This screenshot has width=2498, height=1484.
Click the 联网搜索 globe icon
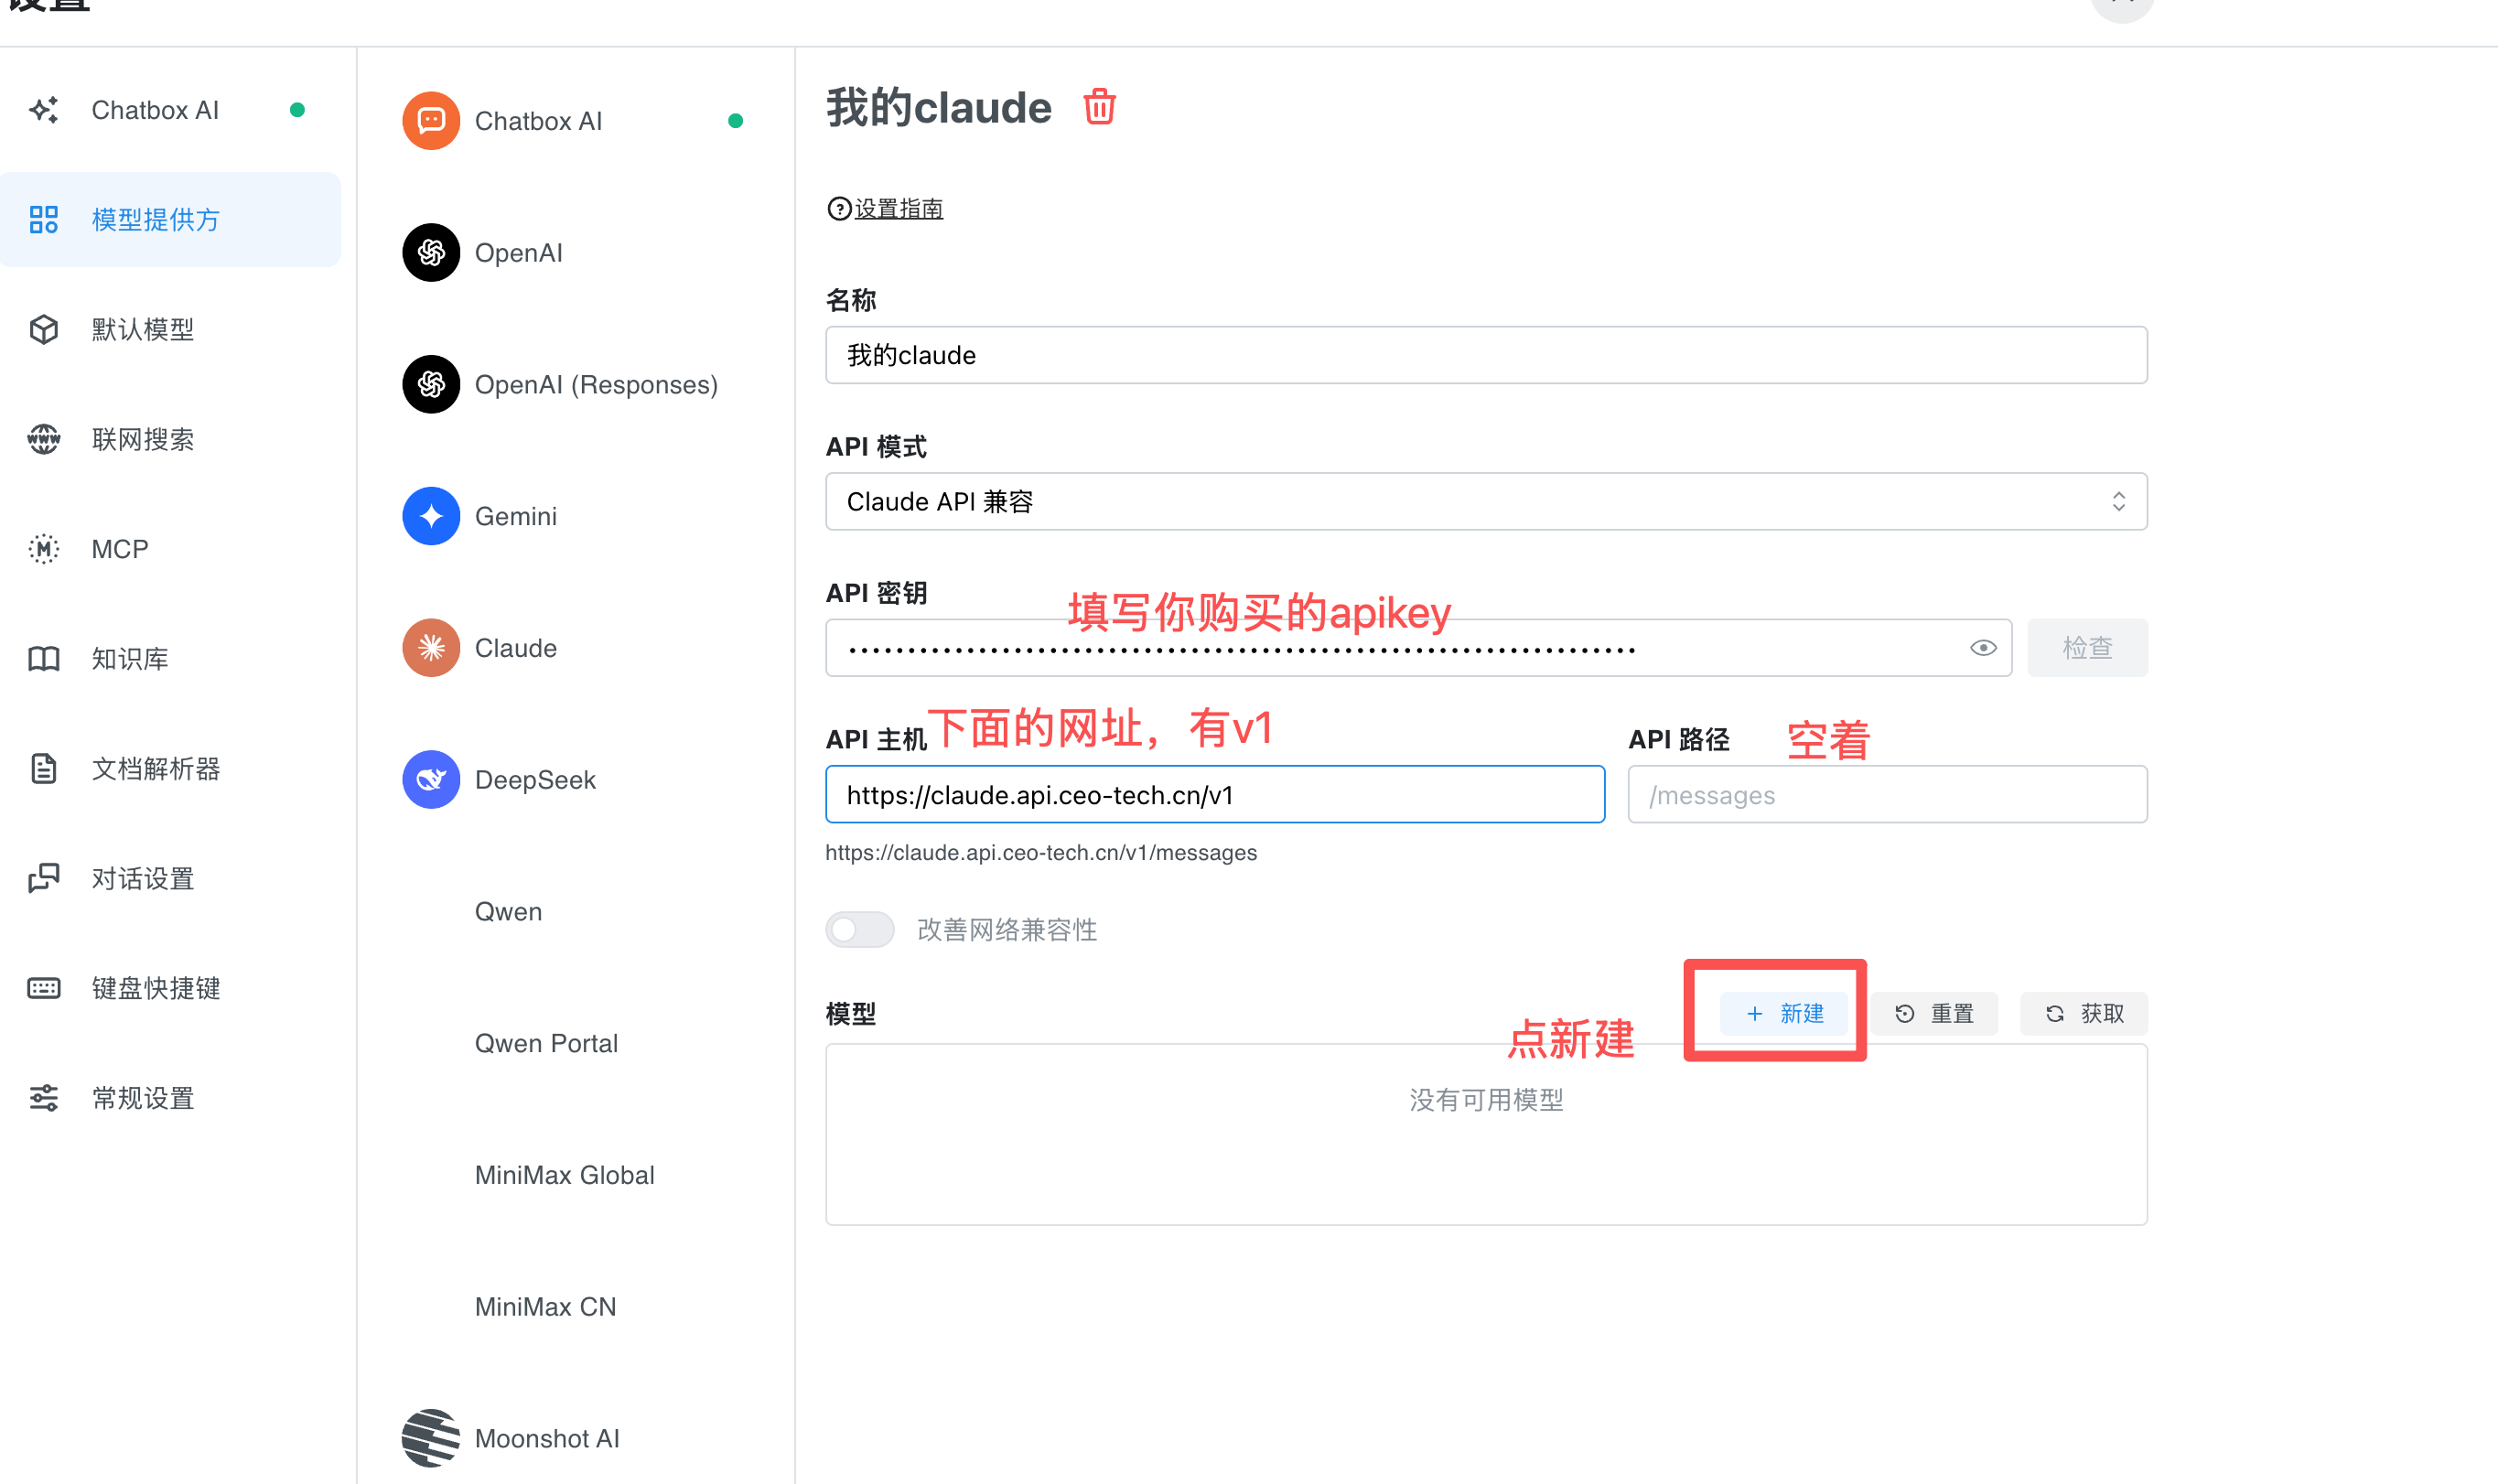pyautogui.click(x=44, y=439)
